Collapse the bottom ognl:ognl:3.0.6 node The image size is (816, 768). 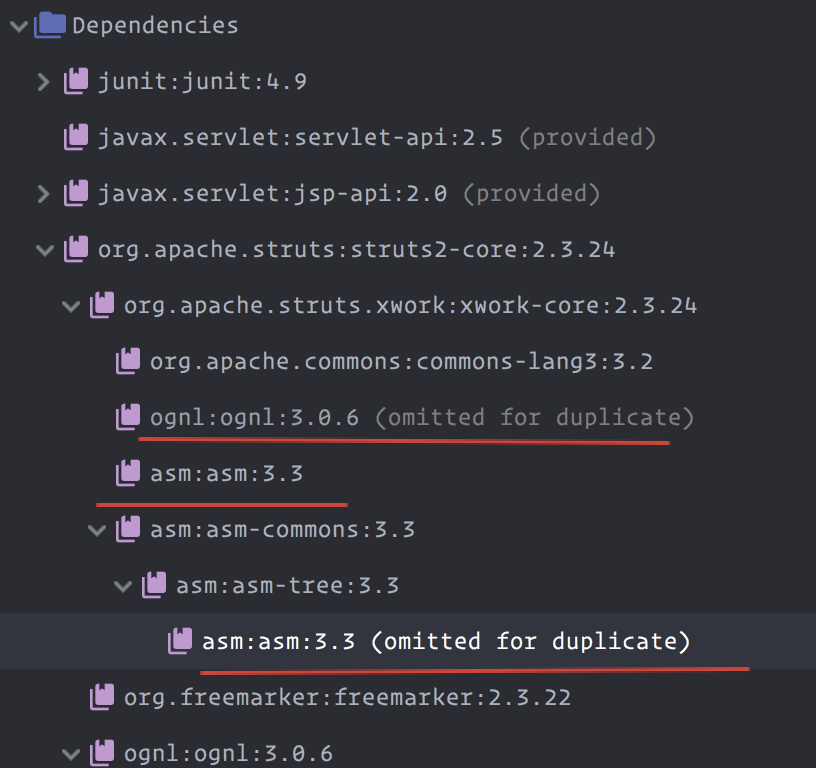pyautogui.click(x=71, y=754)
